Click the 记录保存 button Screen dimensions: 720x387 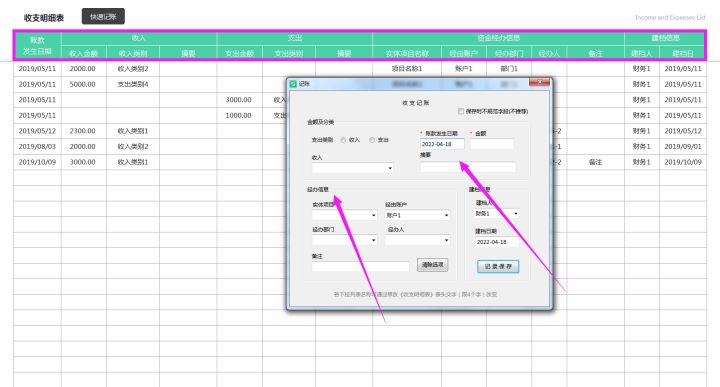tap(498, 266)
